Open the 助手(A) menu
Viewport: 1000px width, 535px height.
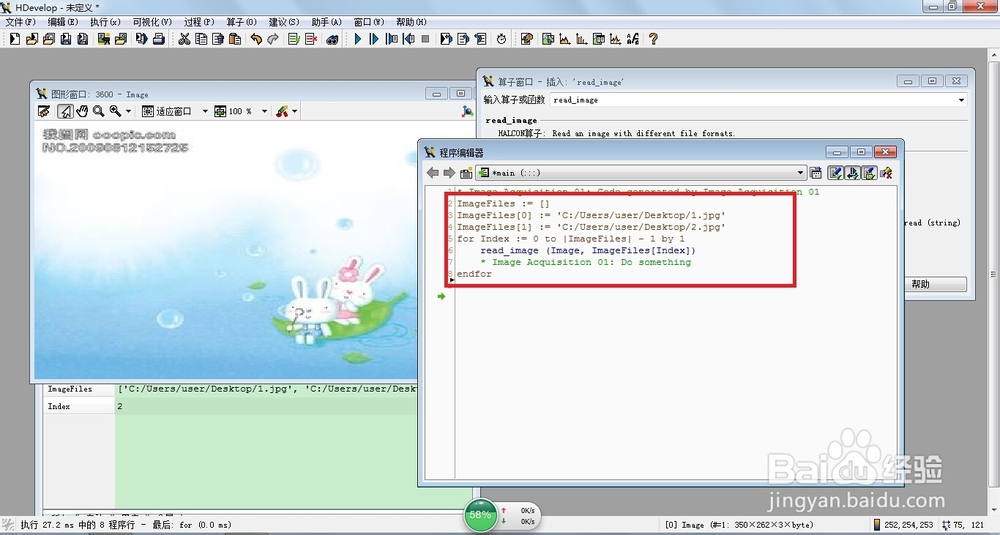pyautogui.click(x=327, y=22)
